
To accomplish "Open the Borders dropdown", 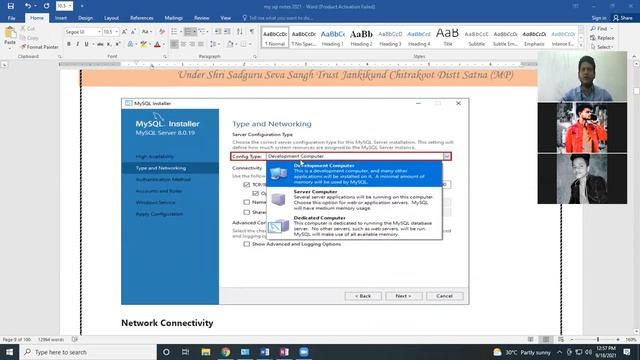I will (249, 44).
